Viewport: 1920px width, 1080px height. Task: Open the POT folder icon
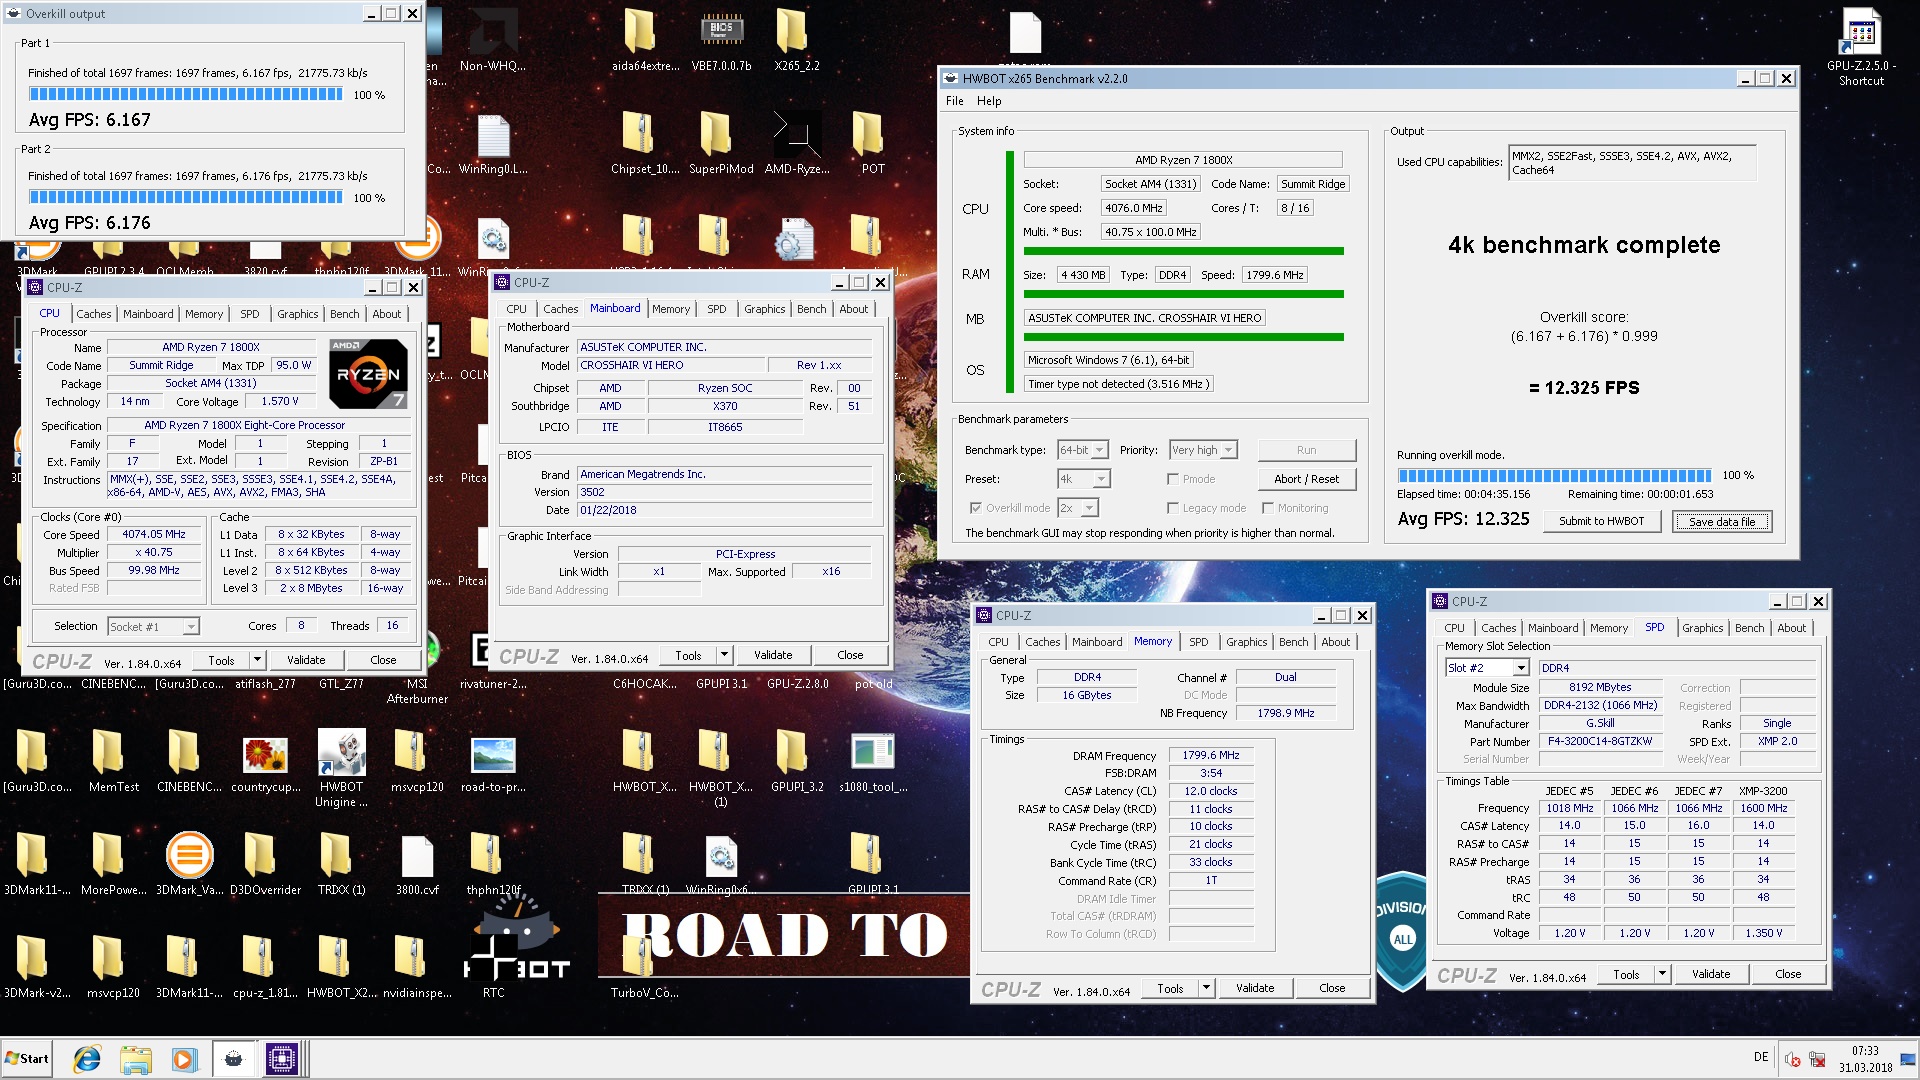pos(872,143)
